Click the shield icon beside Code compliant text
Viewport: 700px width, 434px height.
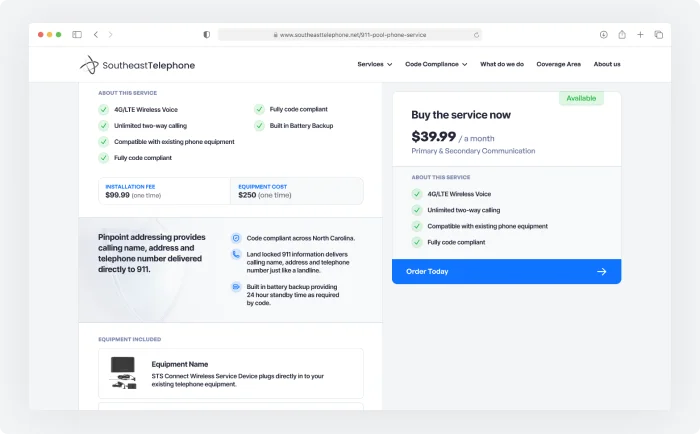coord(236,238)
